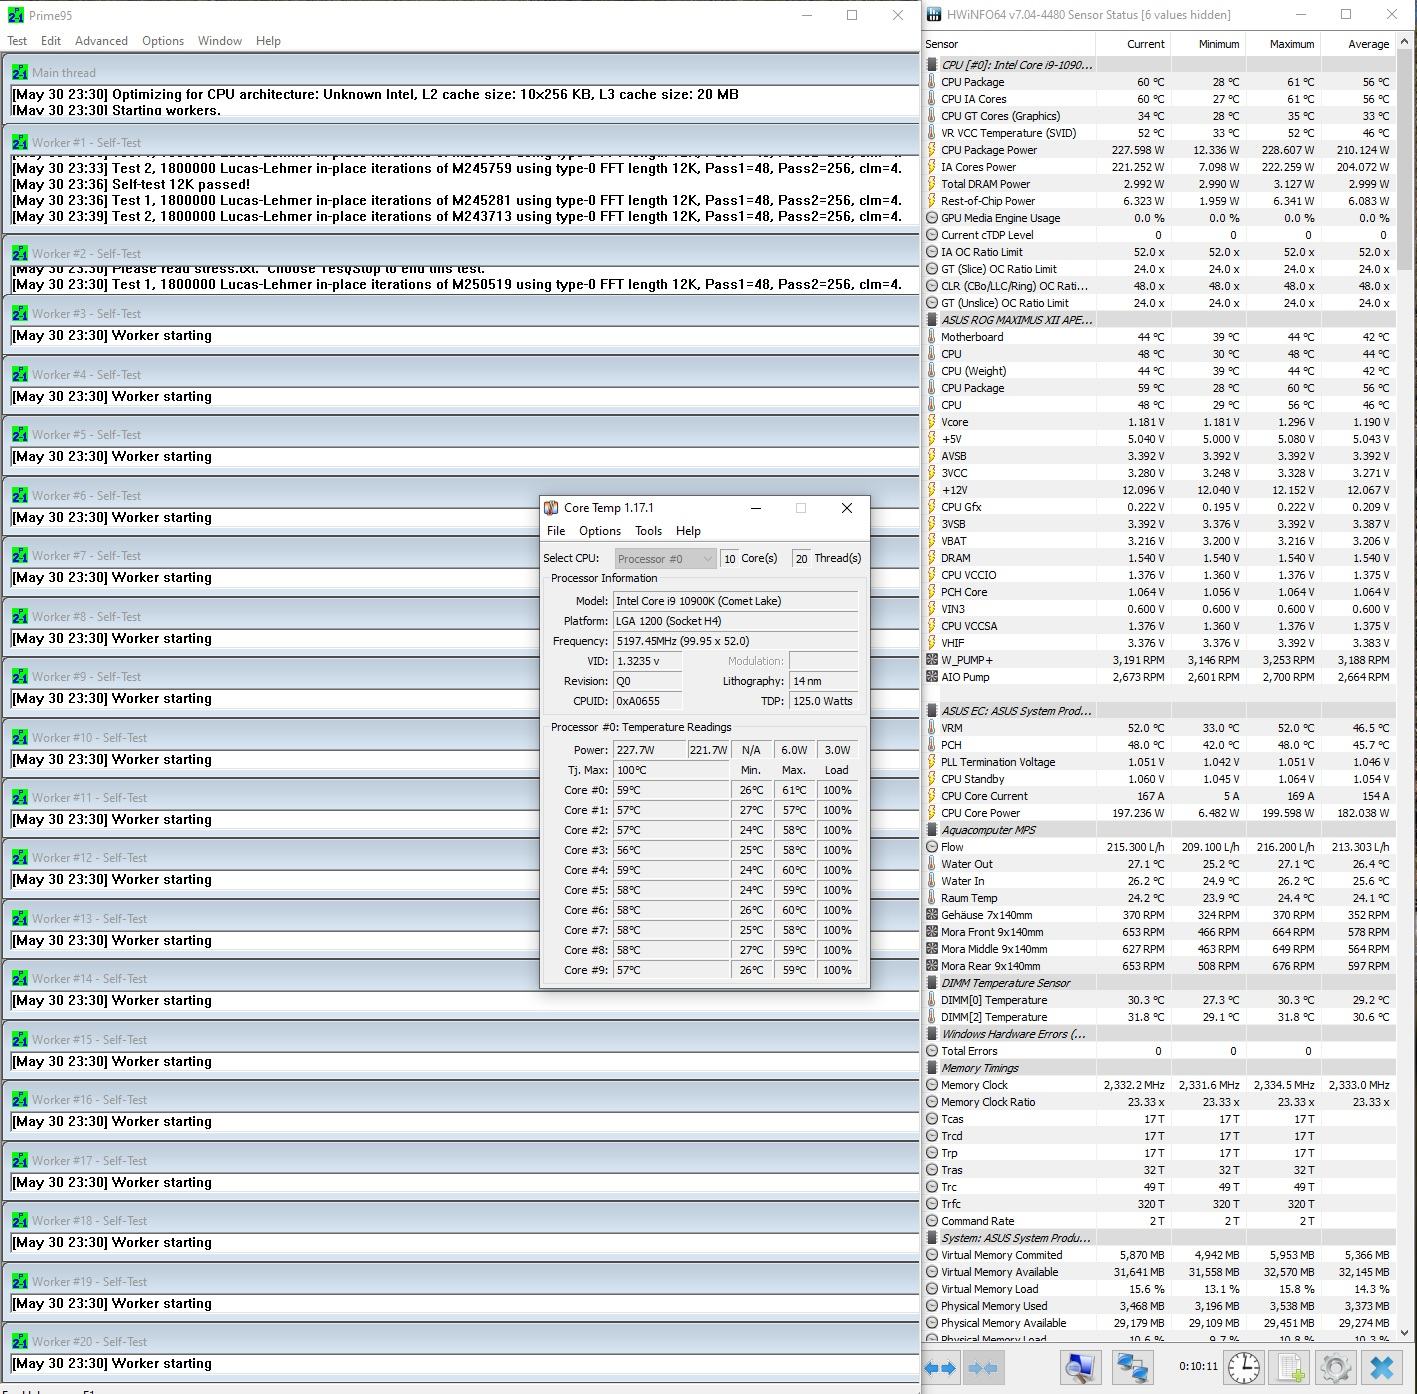The image size is (1417, 1394).
Task: Click the Prime95 title bar application icon
Action: (15, 15)
